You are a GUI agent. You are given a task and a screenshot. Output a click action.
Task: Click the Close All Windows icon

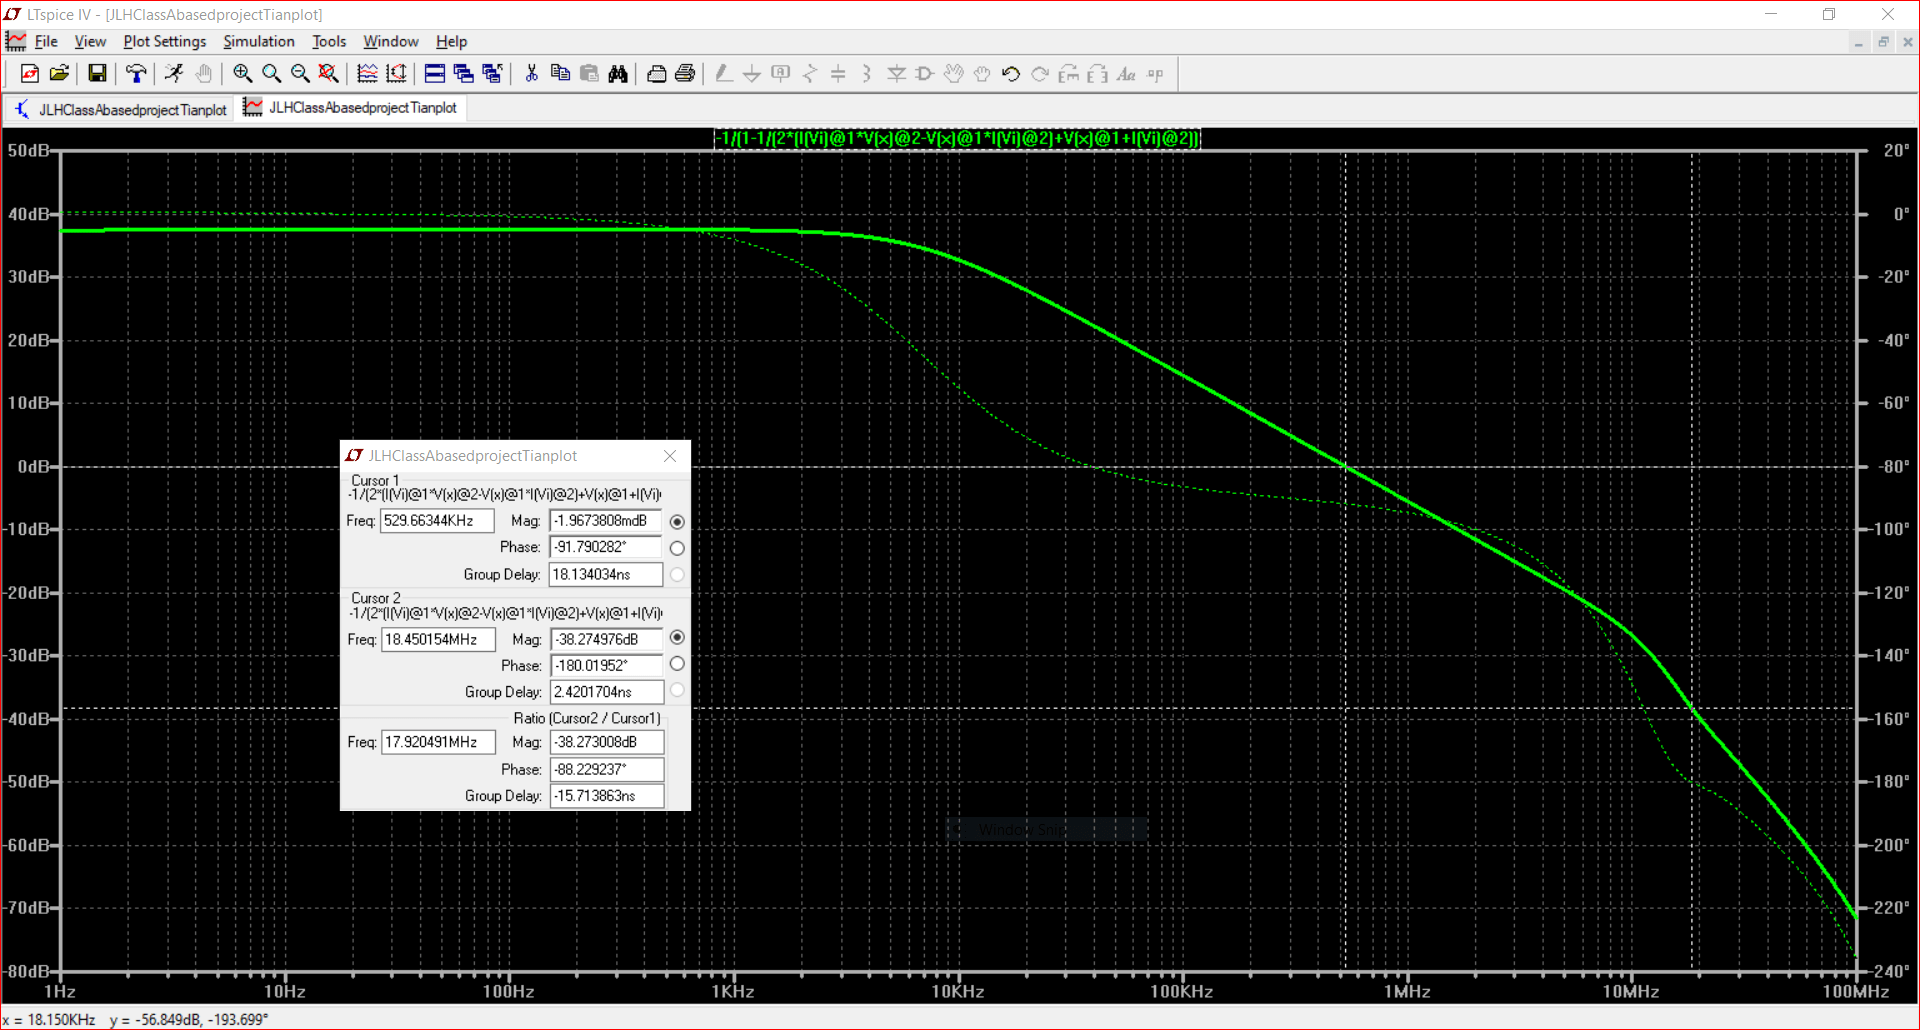click(x=492, y=74)
